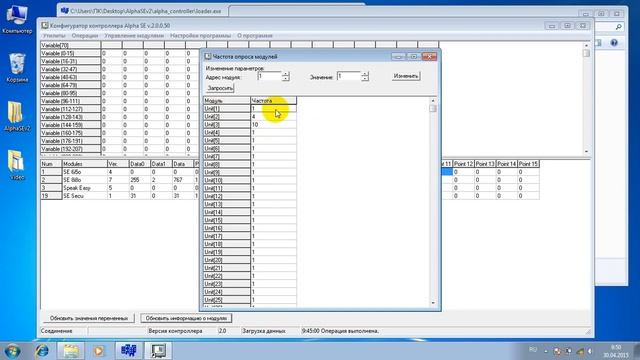Select the Unit[10] row header
640x360 pixels.
[227, 180]
